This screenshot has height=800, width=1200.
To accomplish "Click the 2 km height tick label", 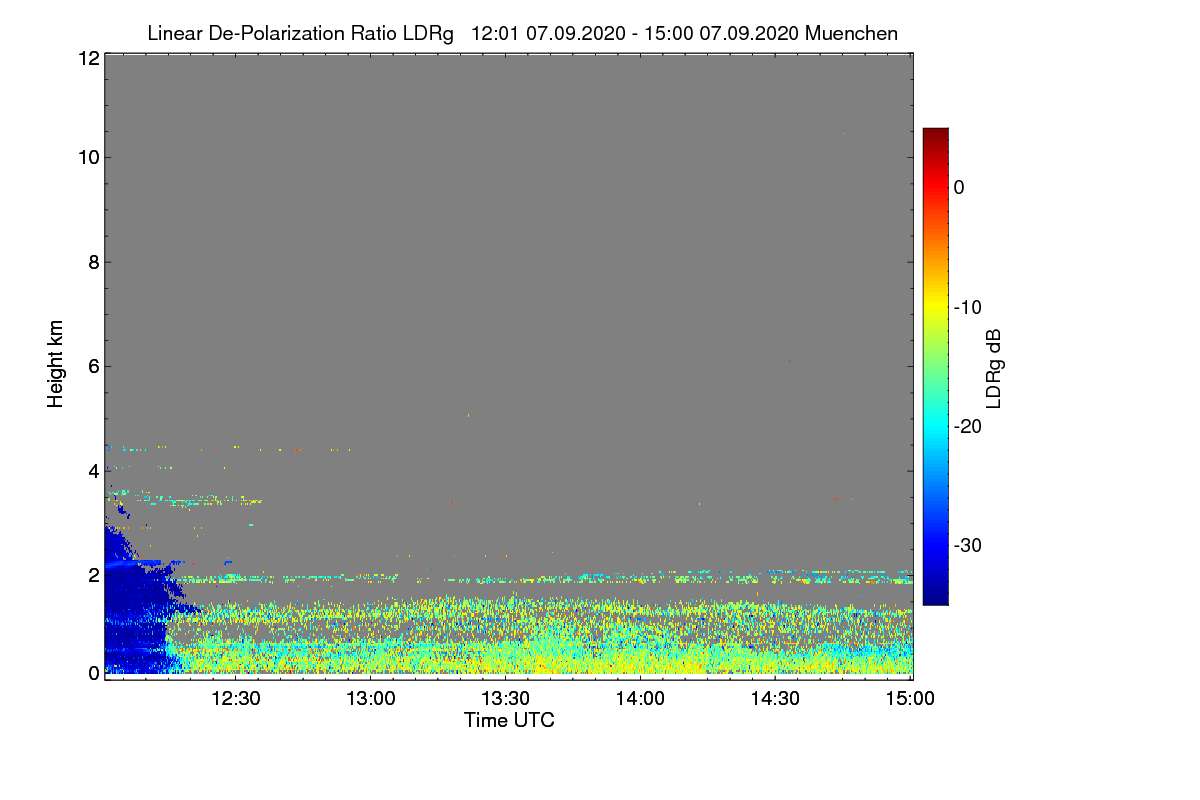I will (91, 574).
